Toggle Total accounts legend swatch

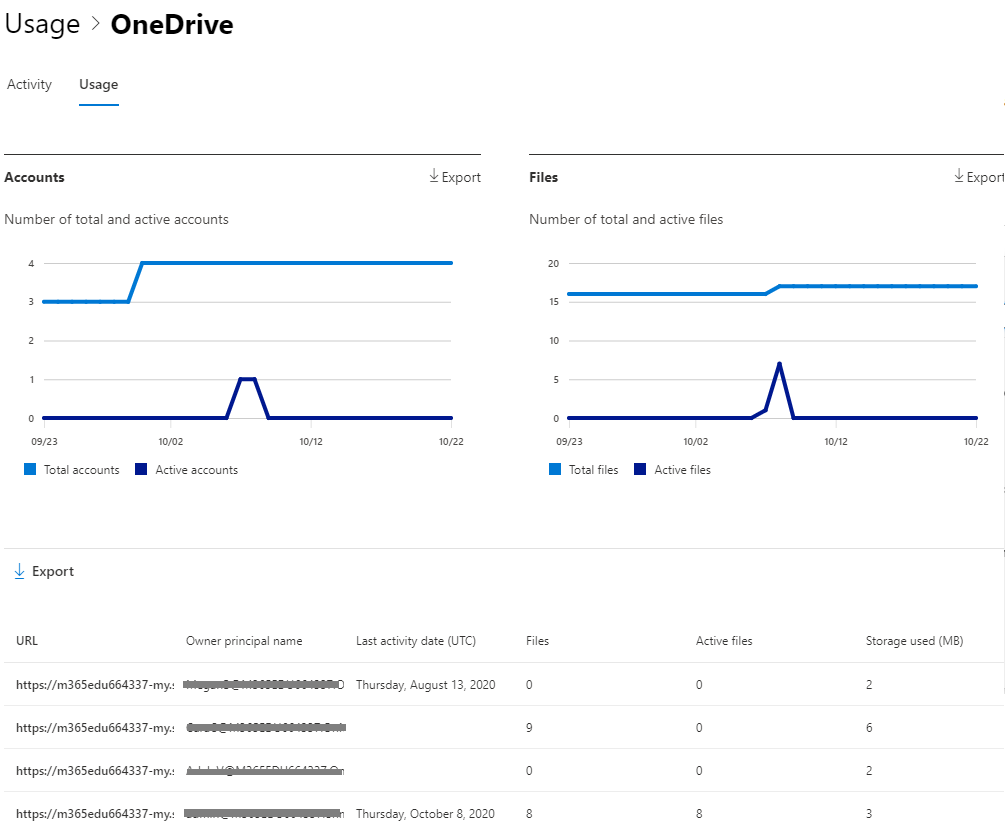pos(30,469)
